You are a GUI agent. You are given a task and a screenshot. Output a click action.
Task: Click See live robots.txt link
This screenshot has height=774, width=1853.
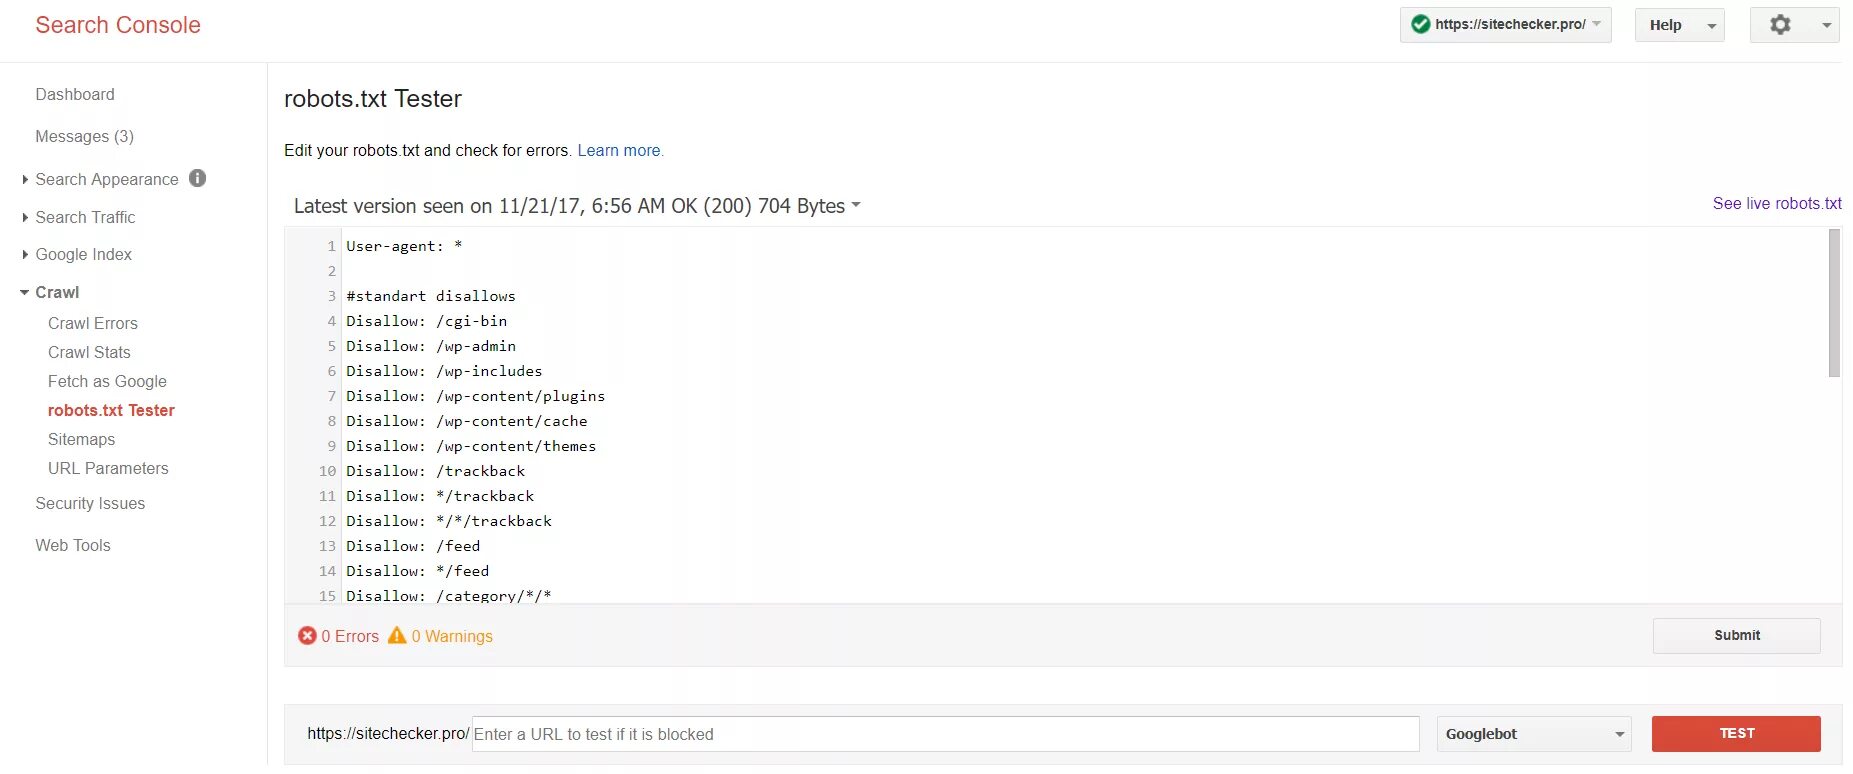pyautogui.click(x=1777, y=203)
